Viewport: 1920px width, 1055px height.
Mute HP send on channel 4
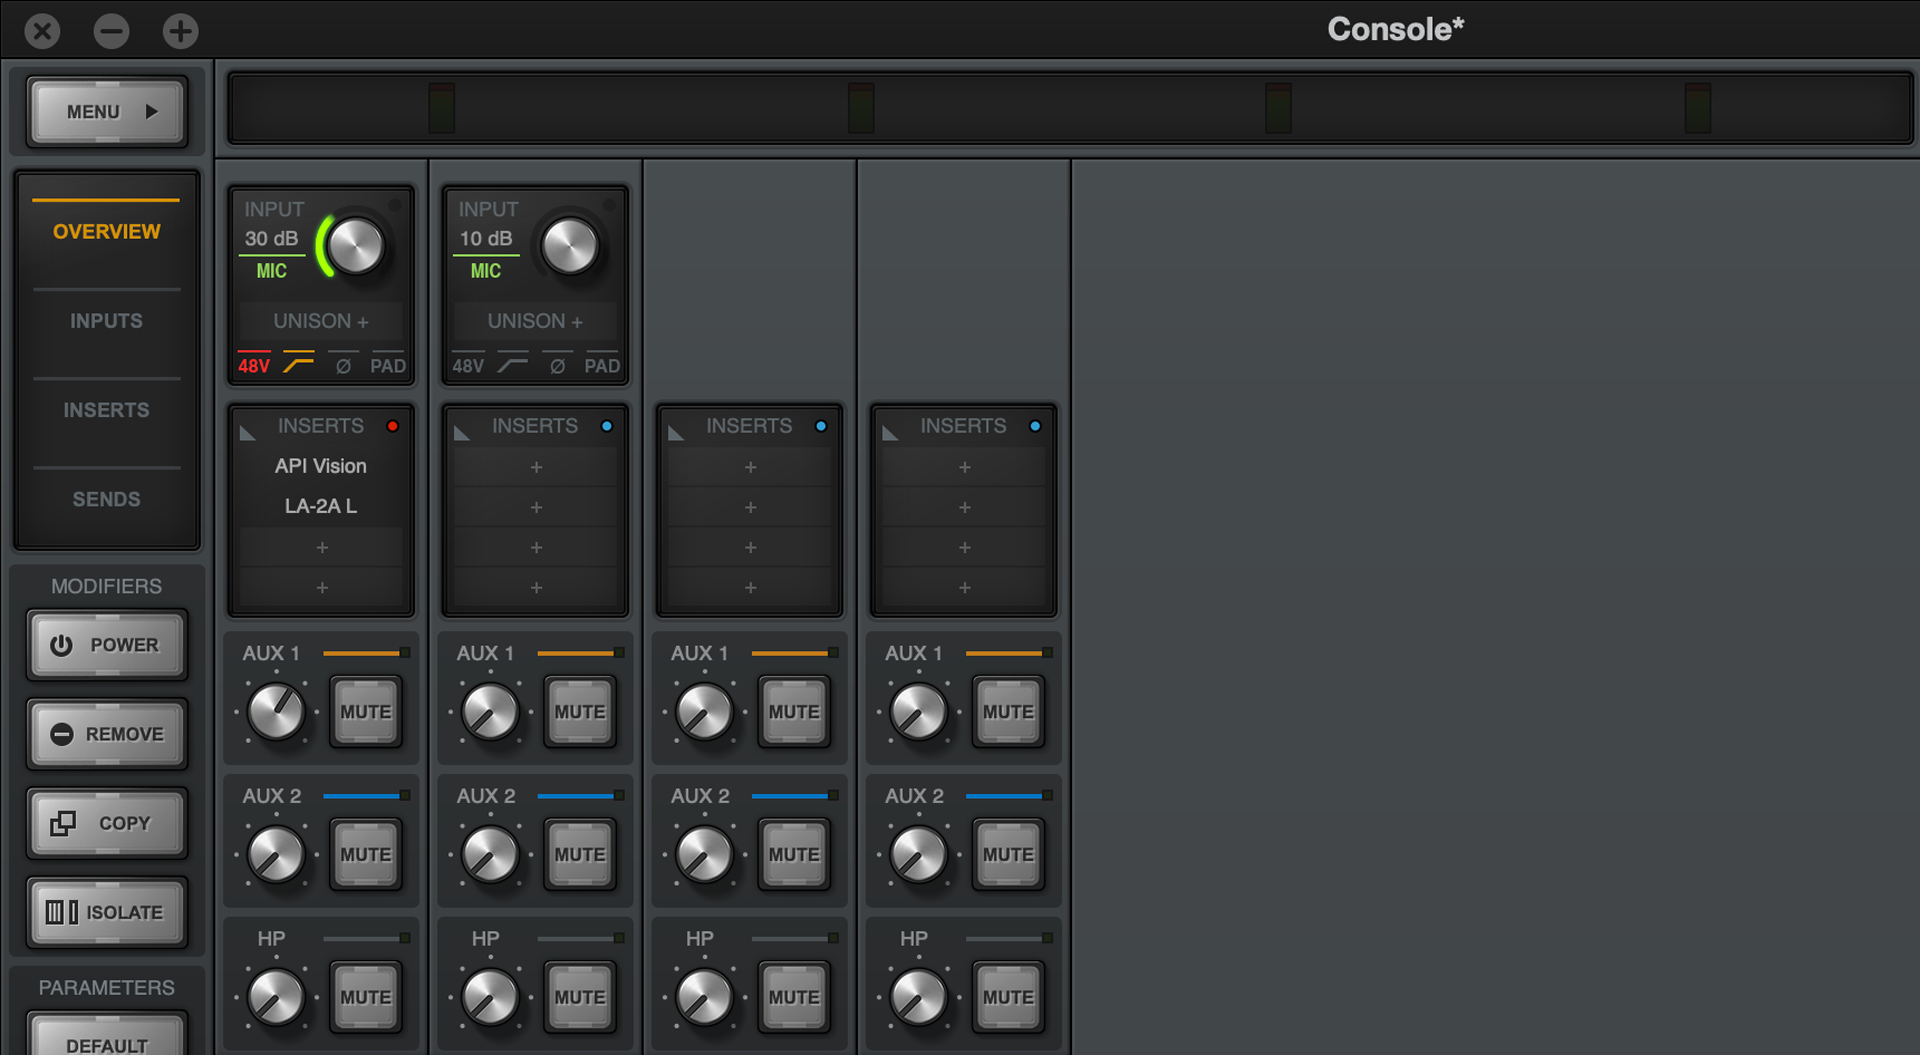click(1008, 997)
